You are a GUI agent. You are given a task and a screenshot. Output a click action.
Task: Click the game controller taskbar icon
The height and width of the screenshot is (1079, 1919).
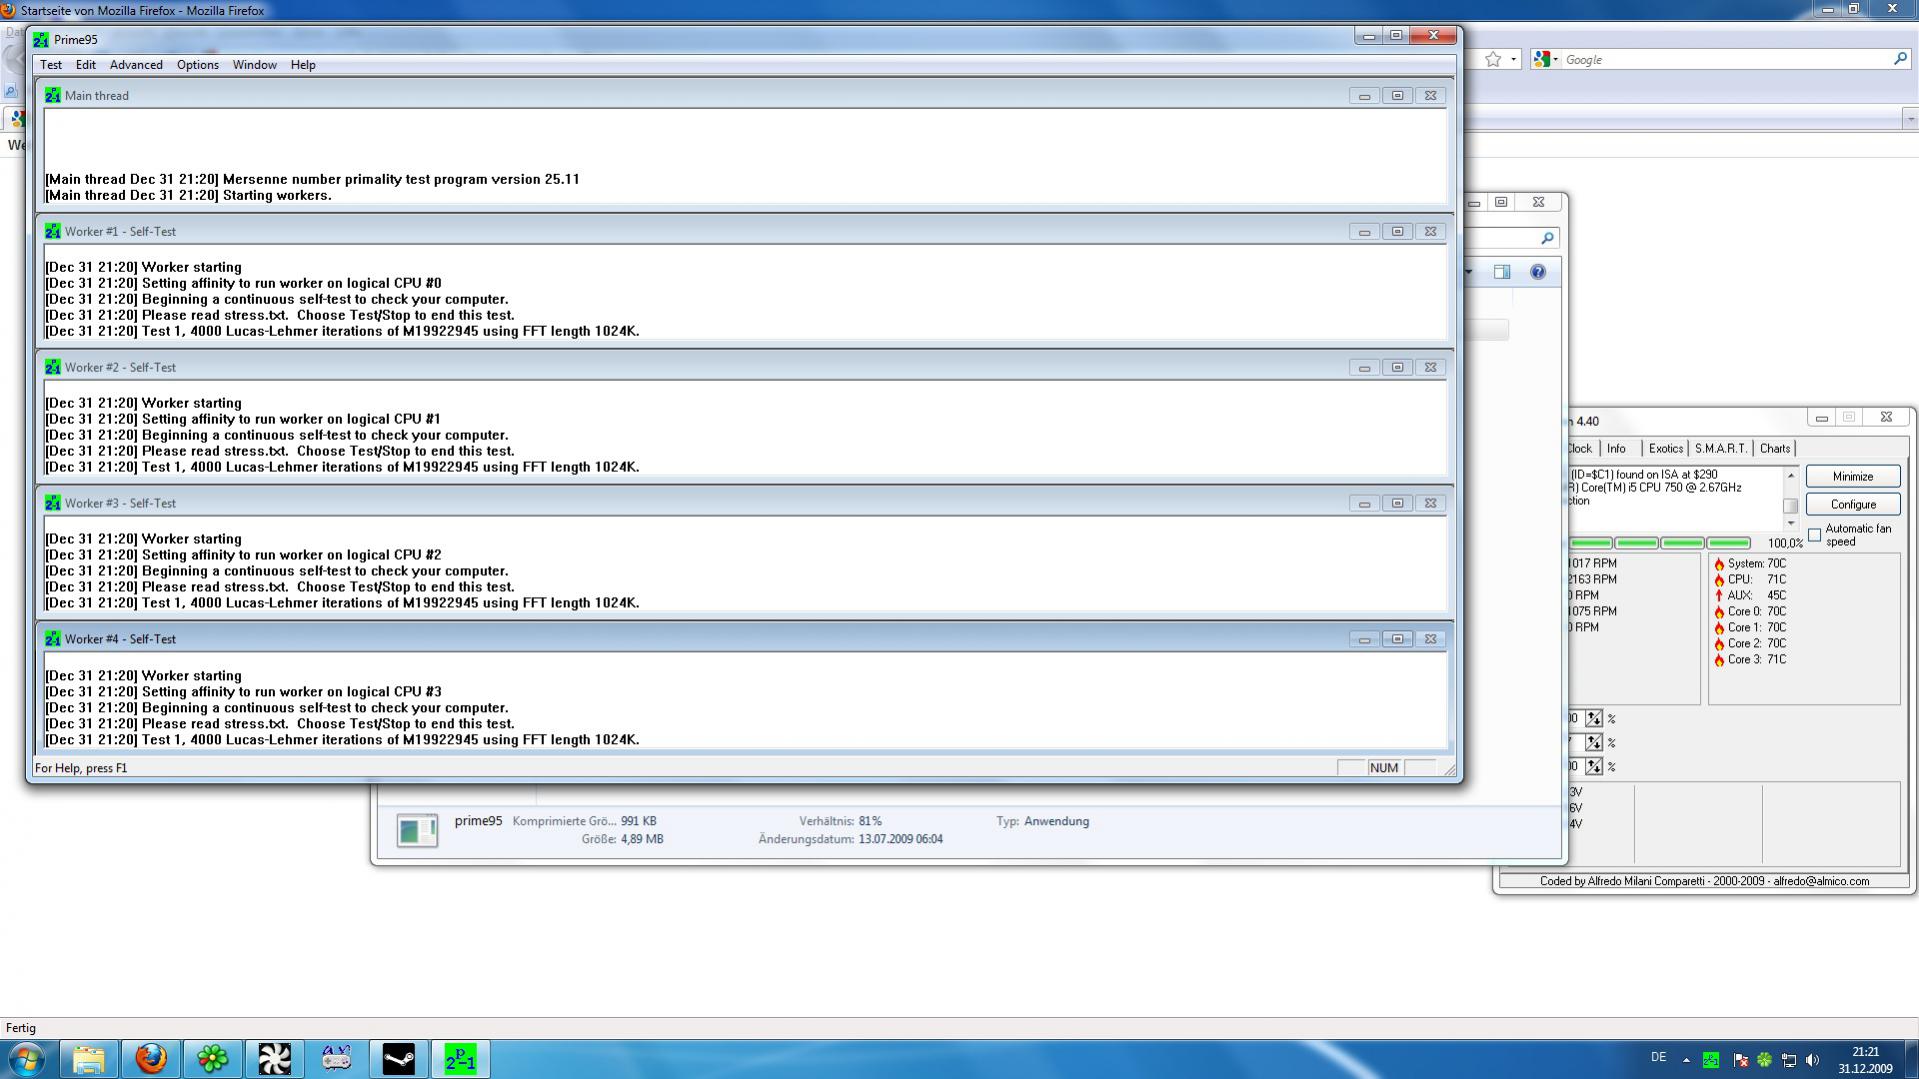[337, 1059]
